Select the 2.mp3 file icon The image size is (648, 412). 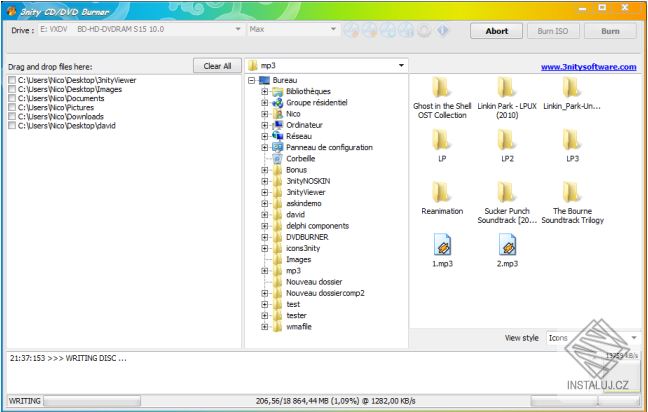point(507,245)
